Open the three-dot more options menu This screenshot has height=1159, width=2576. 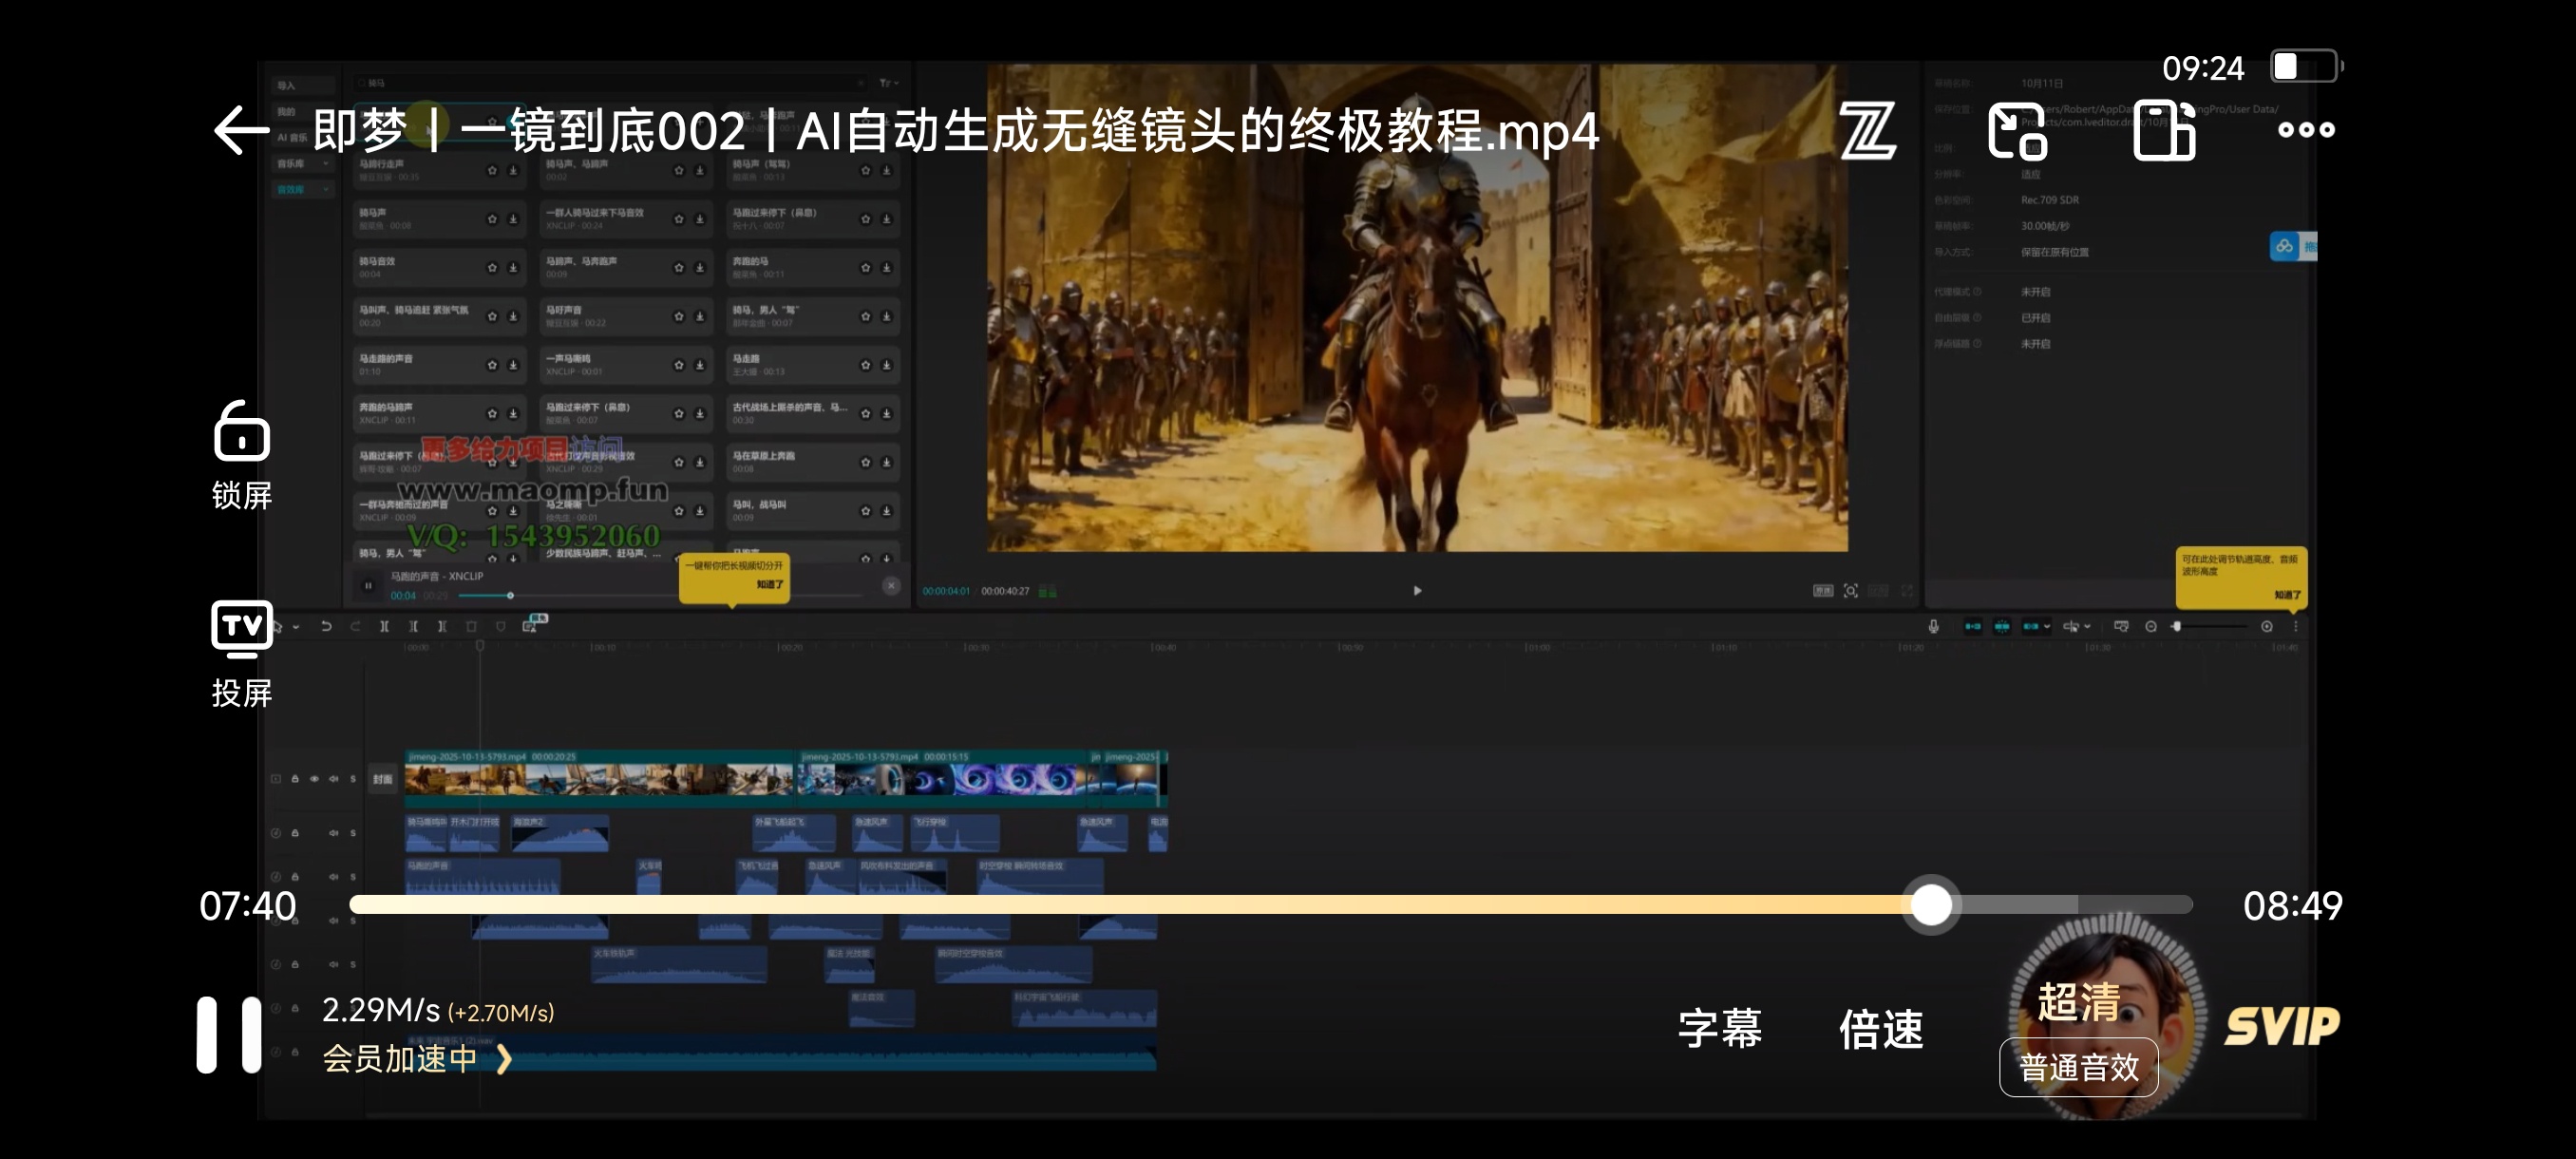coord(2306,130)
